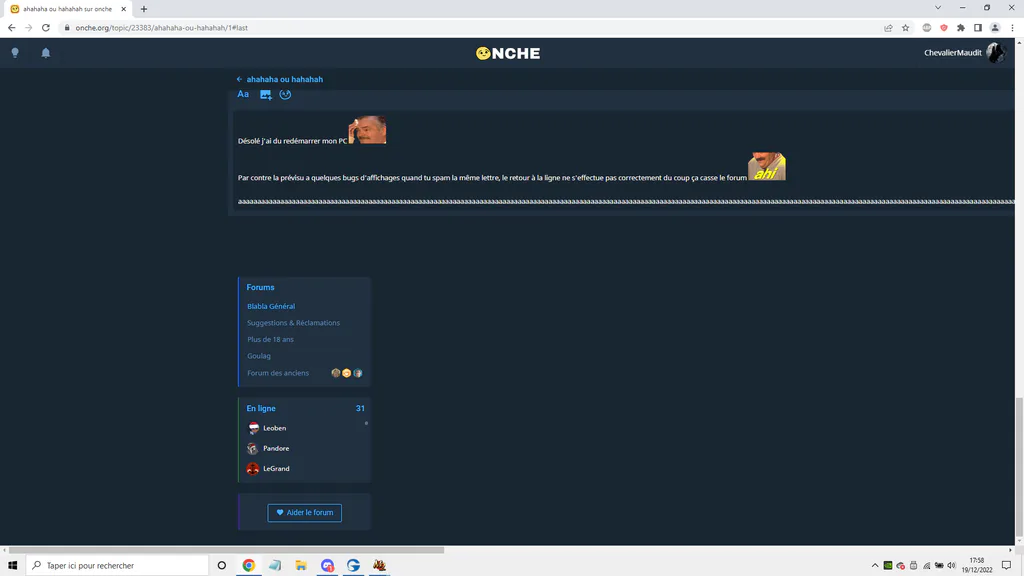Select the Goulag forum
Viewport: 1024px width, 576px height.
(x=259, y=356)
